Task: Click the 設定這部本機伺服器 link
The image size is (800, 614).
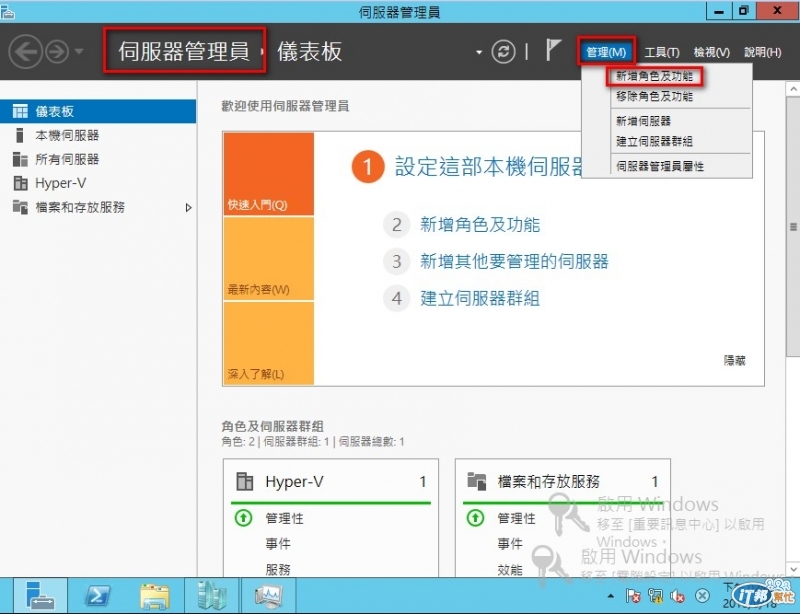Action: 489,167
